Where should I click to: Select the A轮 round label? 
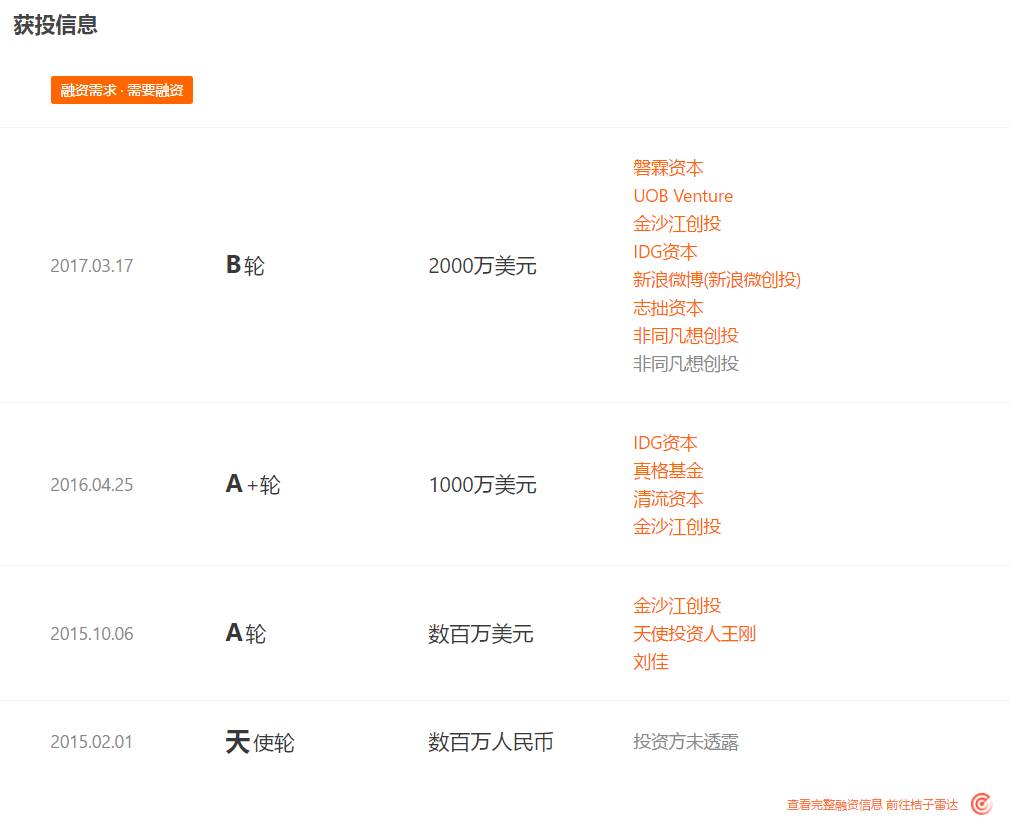click(x=246, y=633)
